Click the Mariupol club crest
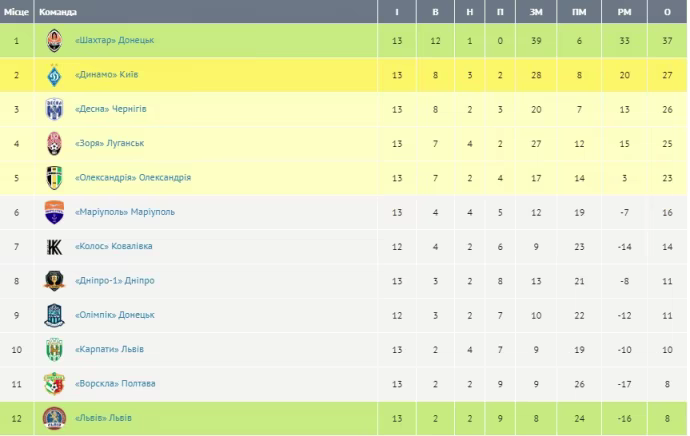The height and width of the screenshot is (436, 690). pos(54,212)
